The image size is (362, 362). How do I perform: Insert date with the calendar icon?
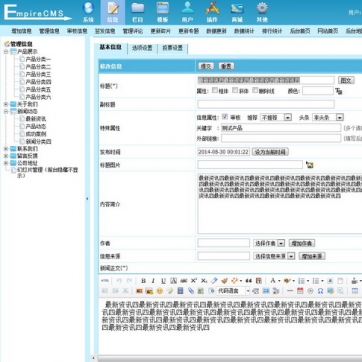(x=300, y=291)
